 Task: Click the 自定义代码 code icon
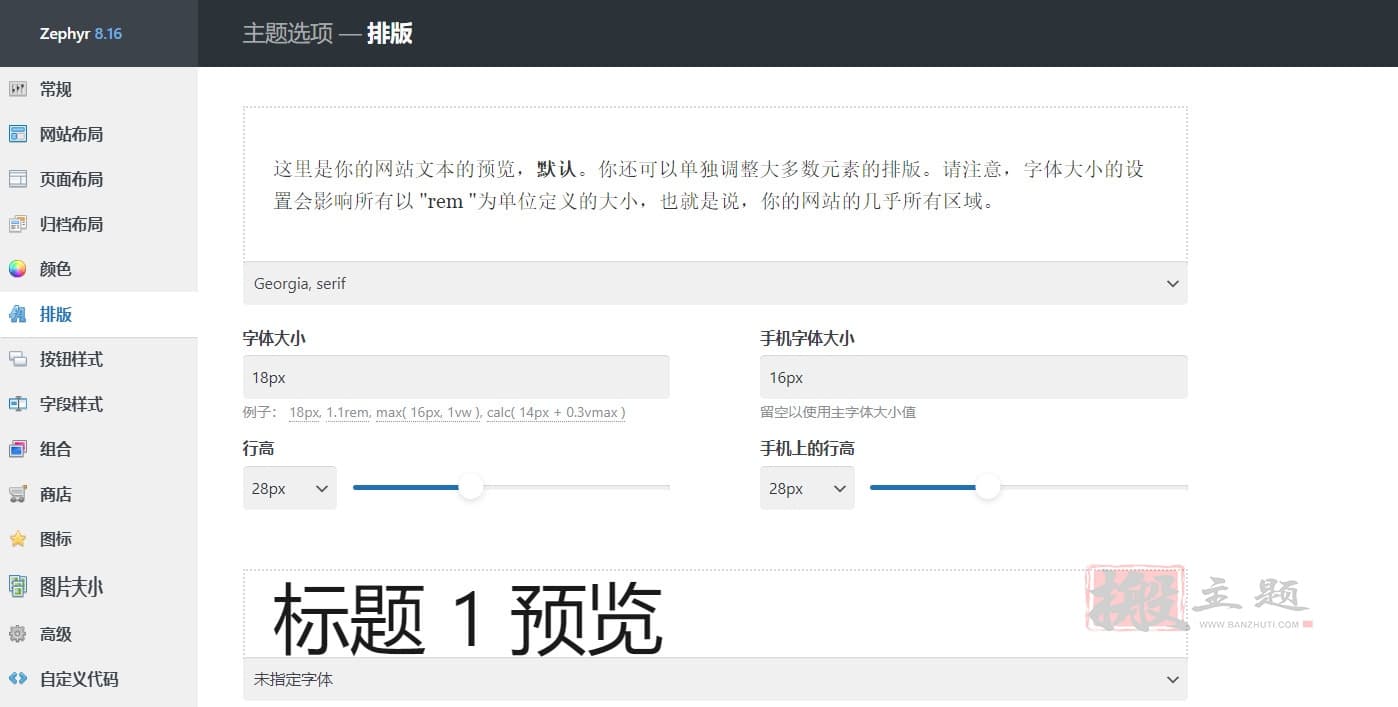18,679
